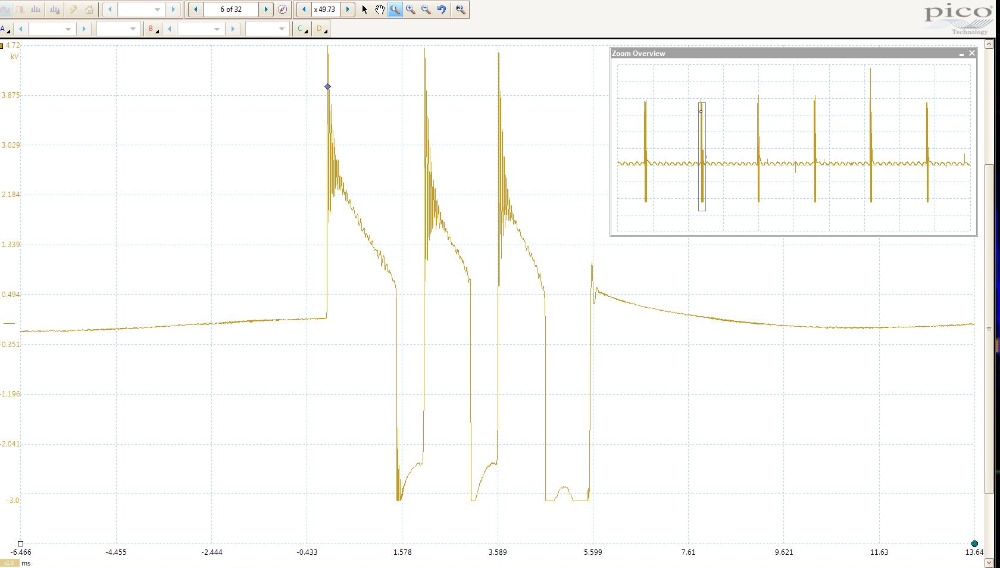Click the green time ruler handle at right

[974, 543]
